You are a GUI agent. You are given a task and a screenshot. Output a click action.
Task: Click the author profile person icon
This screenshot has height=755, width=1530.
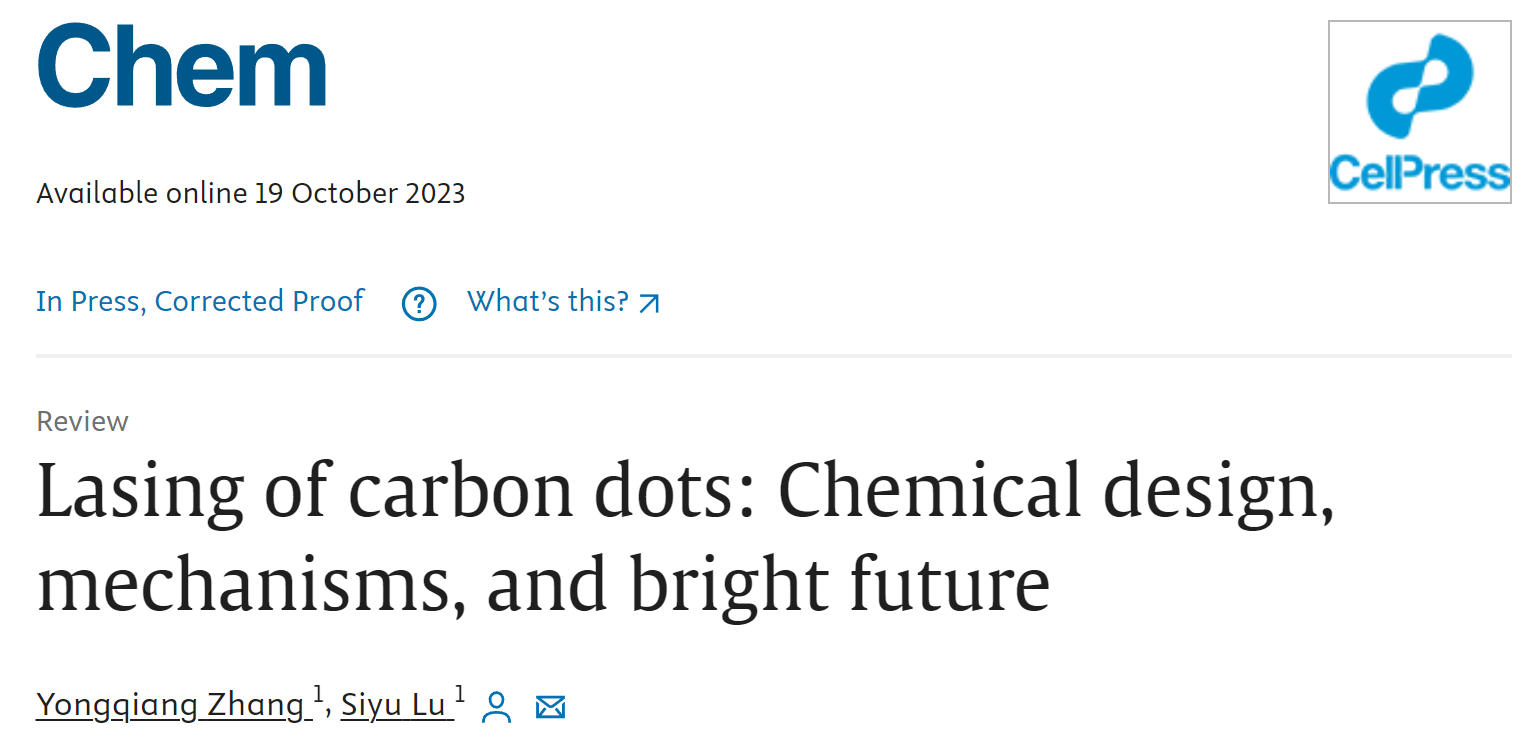[496, 707]
